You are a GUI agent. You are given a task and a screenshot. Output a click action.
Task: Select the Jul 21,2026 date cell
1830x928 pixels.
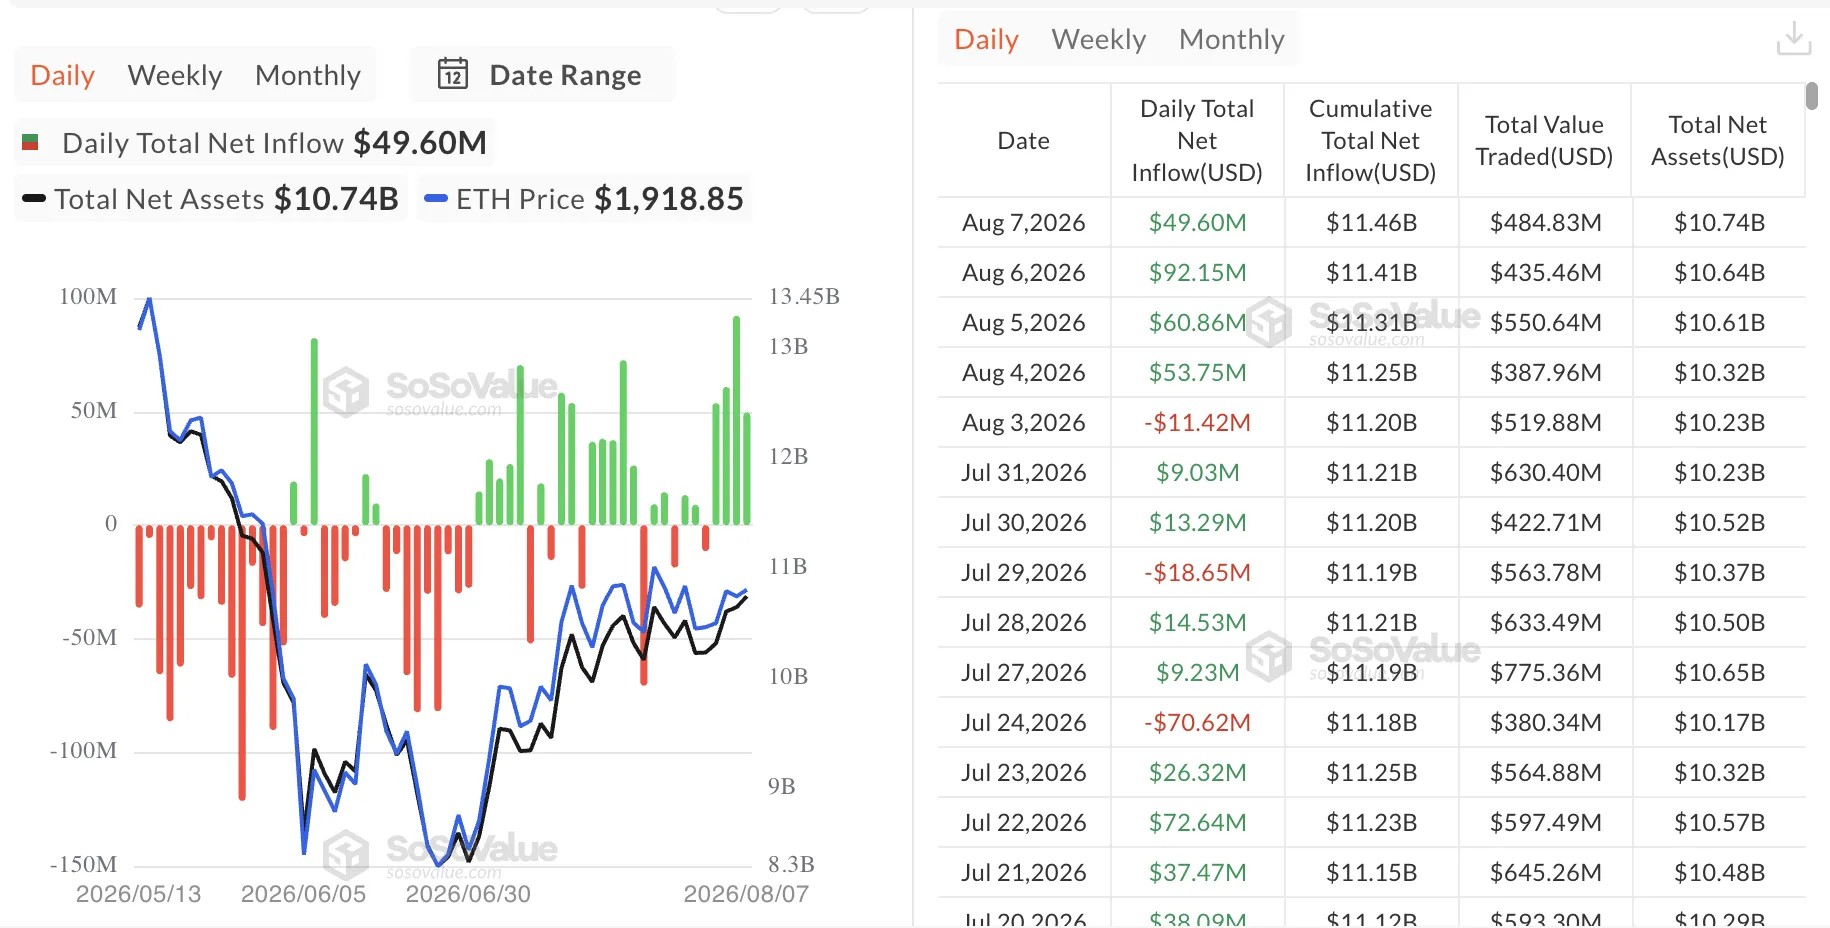1024,872
